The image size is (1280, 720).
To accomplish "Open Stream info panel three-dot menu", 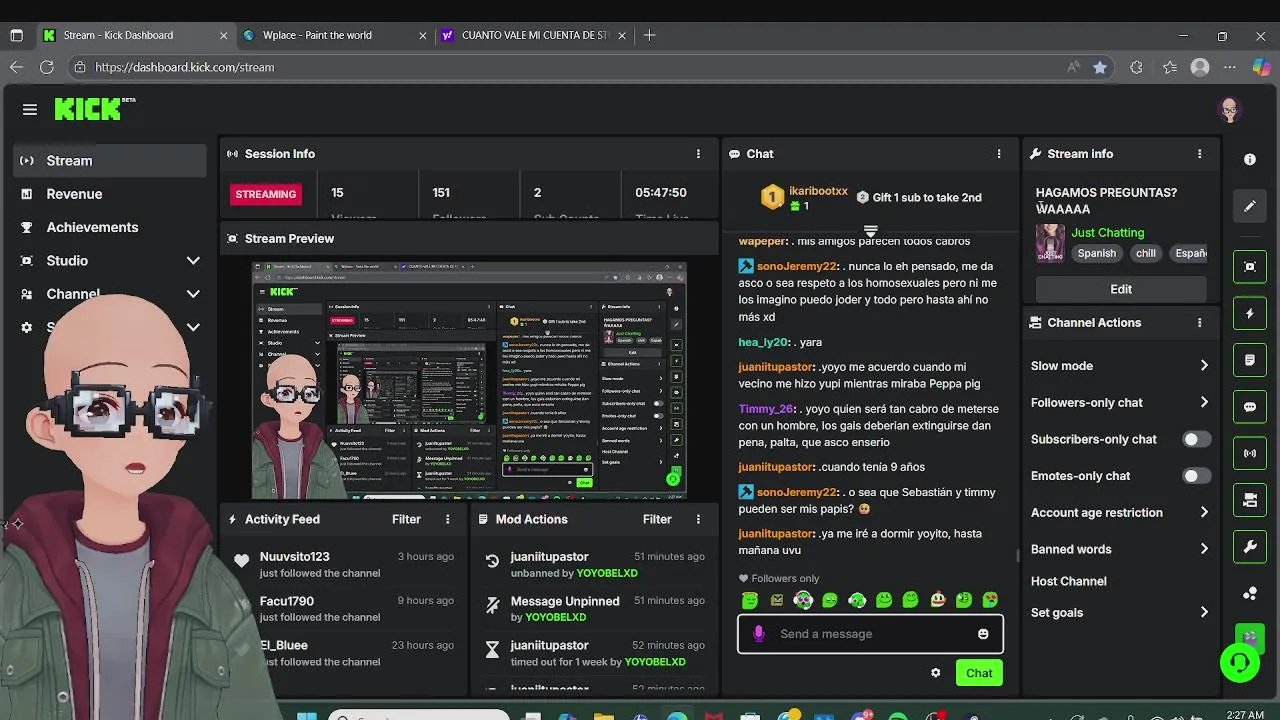I will [x=1199, y=154].
